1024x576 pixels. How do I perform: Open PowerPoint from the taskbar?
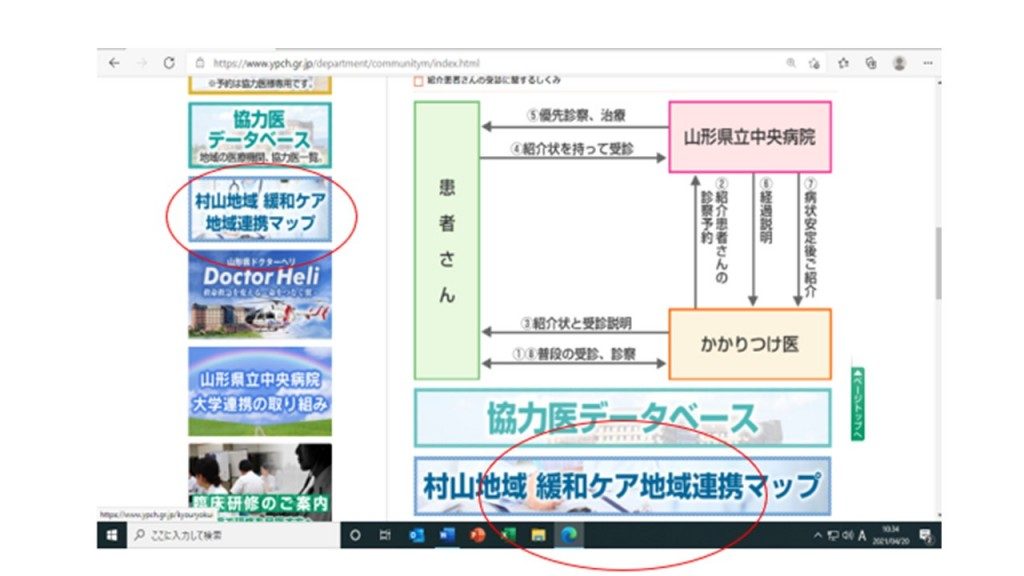click(x=477, y=535)
